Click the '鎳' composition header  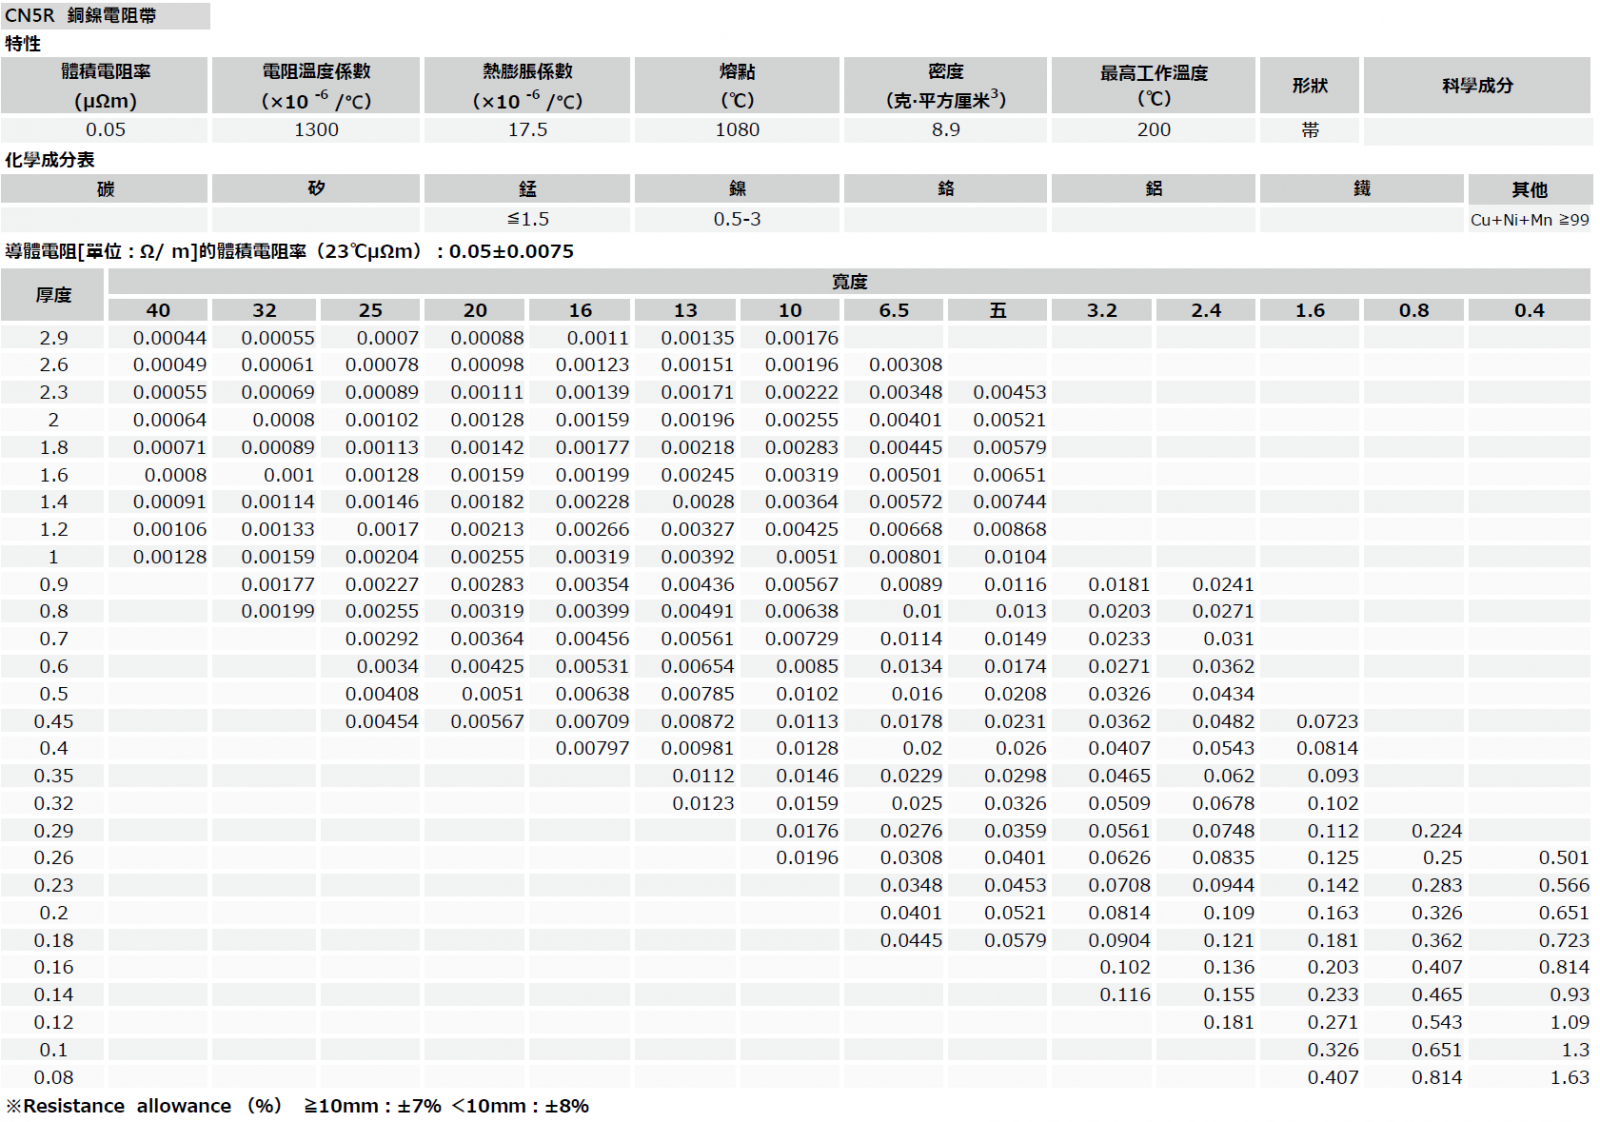click(x=737, y=189)
